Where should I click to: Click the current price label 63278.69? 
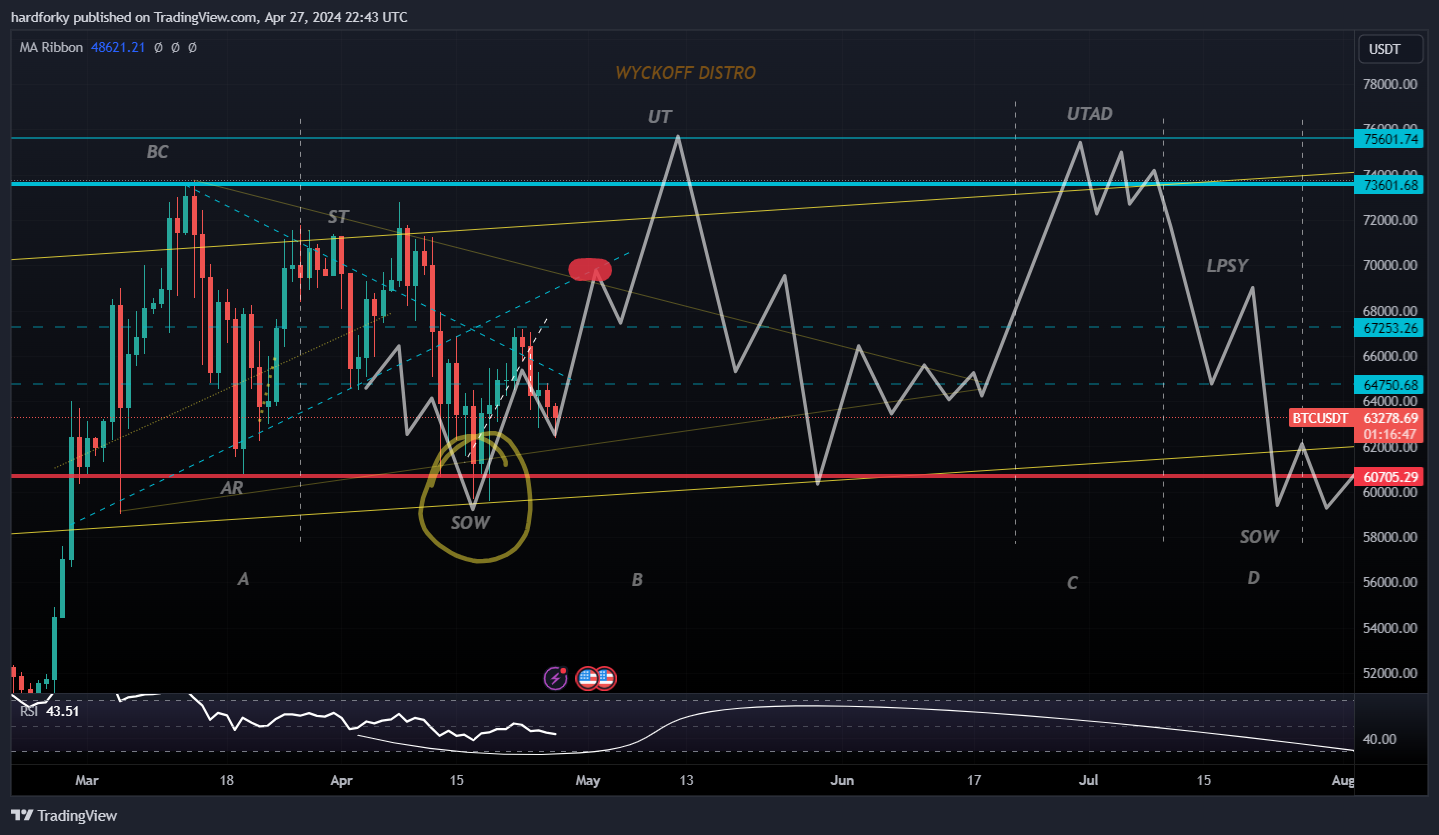(1389, 418)
